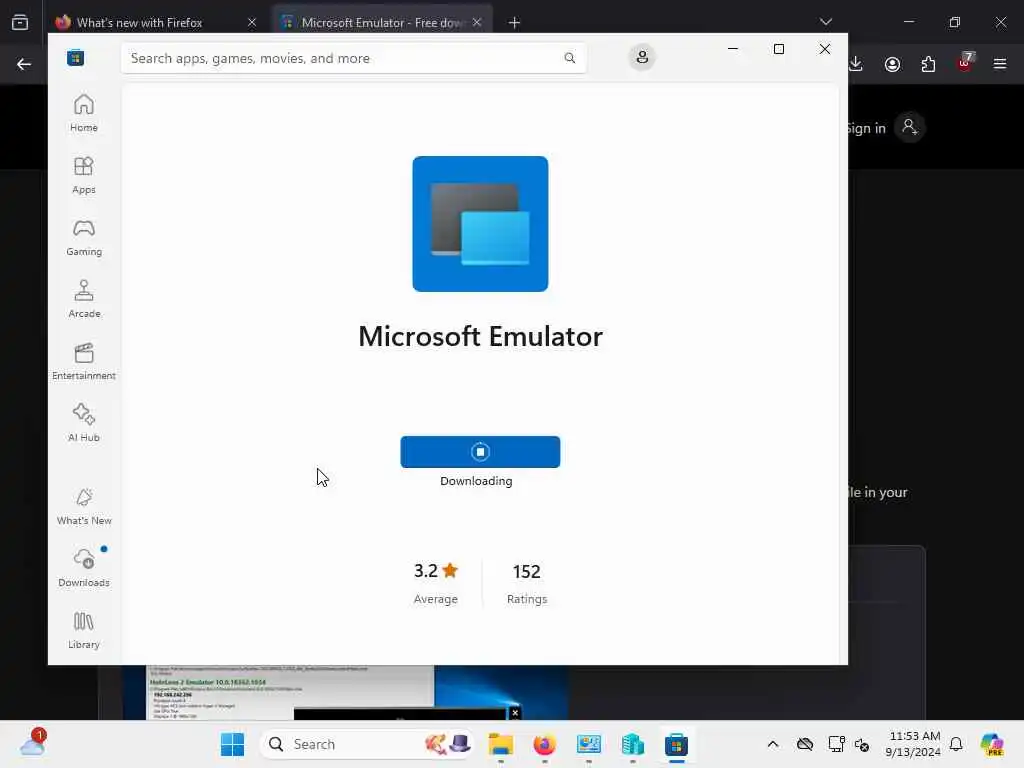
Task: Focus the Store search apps field
Action: [353, 58]
